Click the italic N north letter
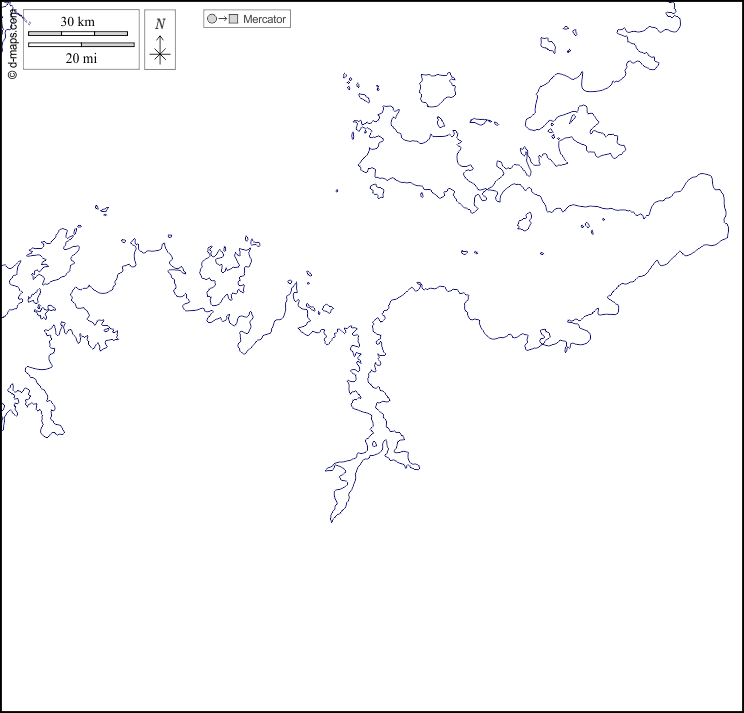 click(x=160, y=24)
